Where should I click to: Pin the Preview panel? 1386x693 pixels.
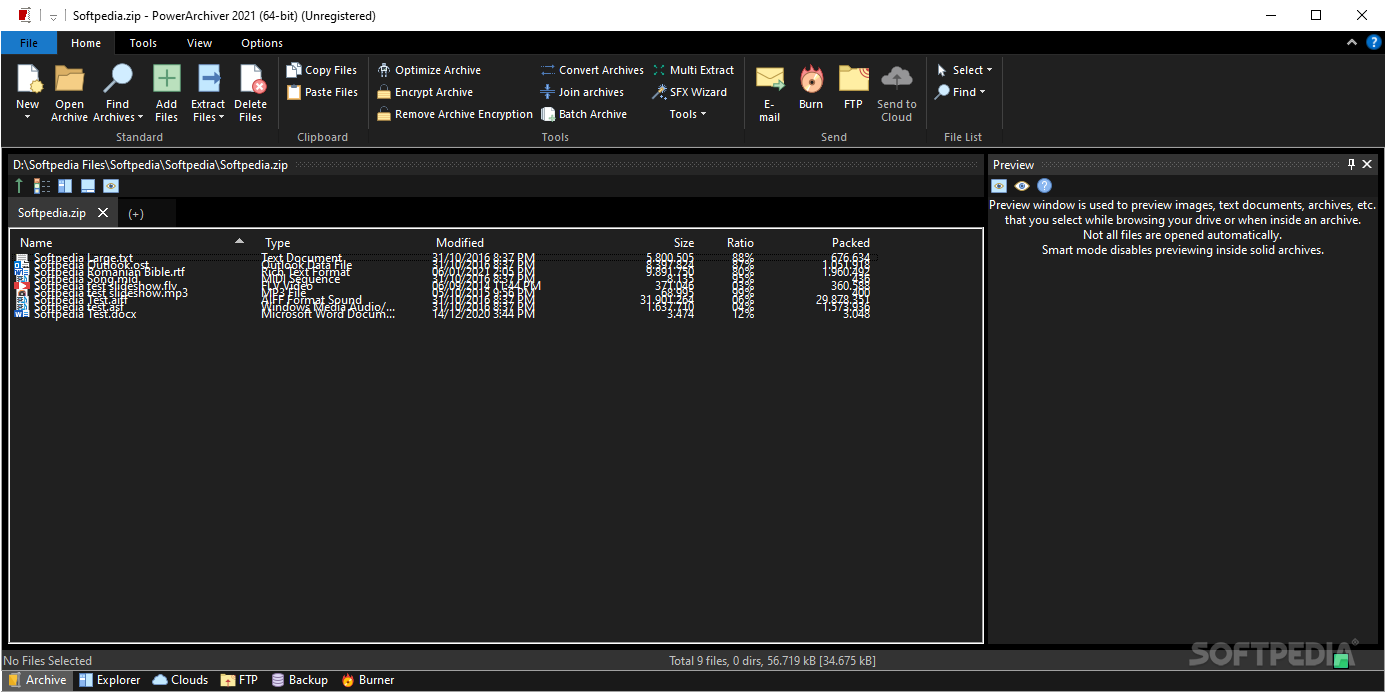1351,164
